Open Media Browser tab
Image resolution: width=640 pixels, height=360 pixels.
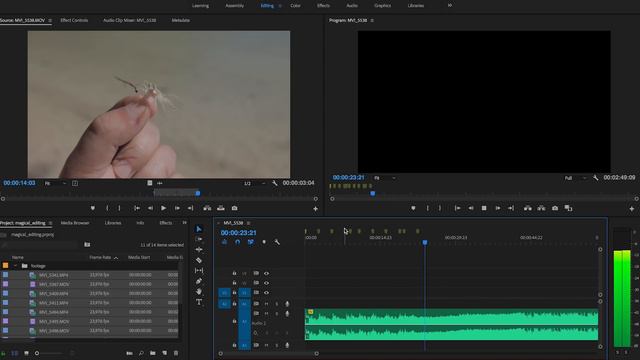tap(75, 223)
